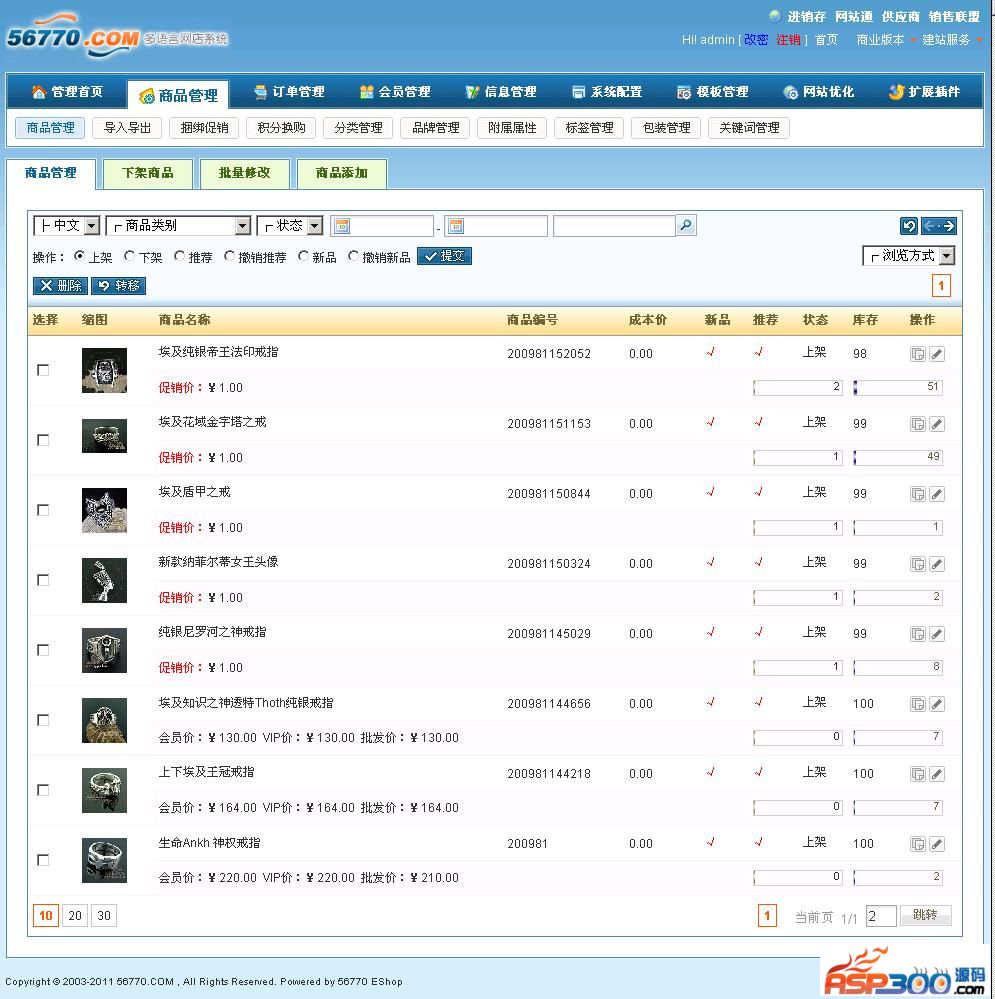Choose the 下架 radio option

tap(129, 256)
